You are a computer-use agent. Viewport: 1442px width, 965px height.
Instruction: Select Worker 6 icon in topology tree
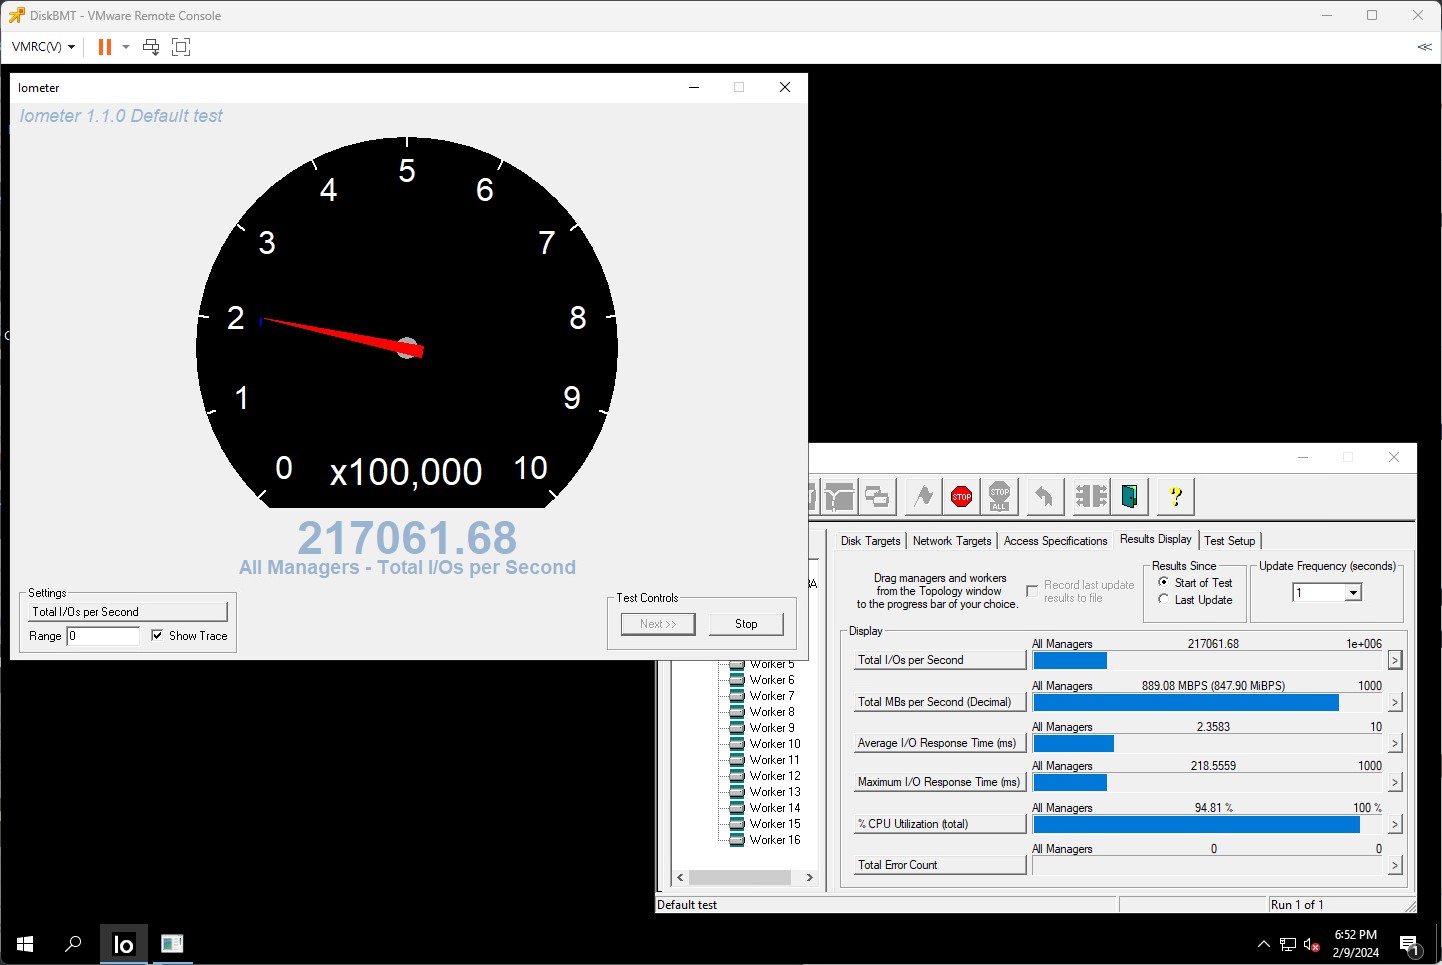click(x=737, y=680)
